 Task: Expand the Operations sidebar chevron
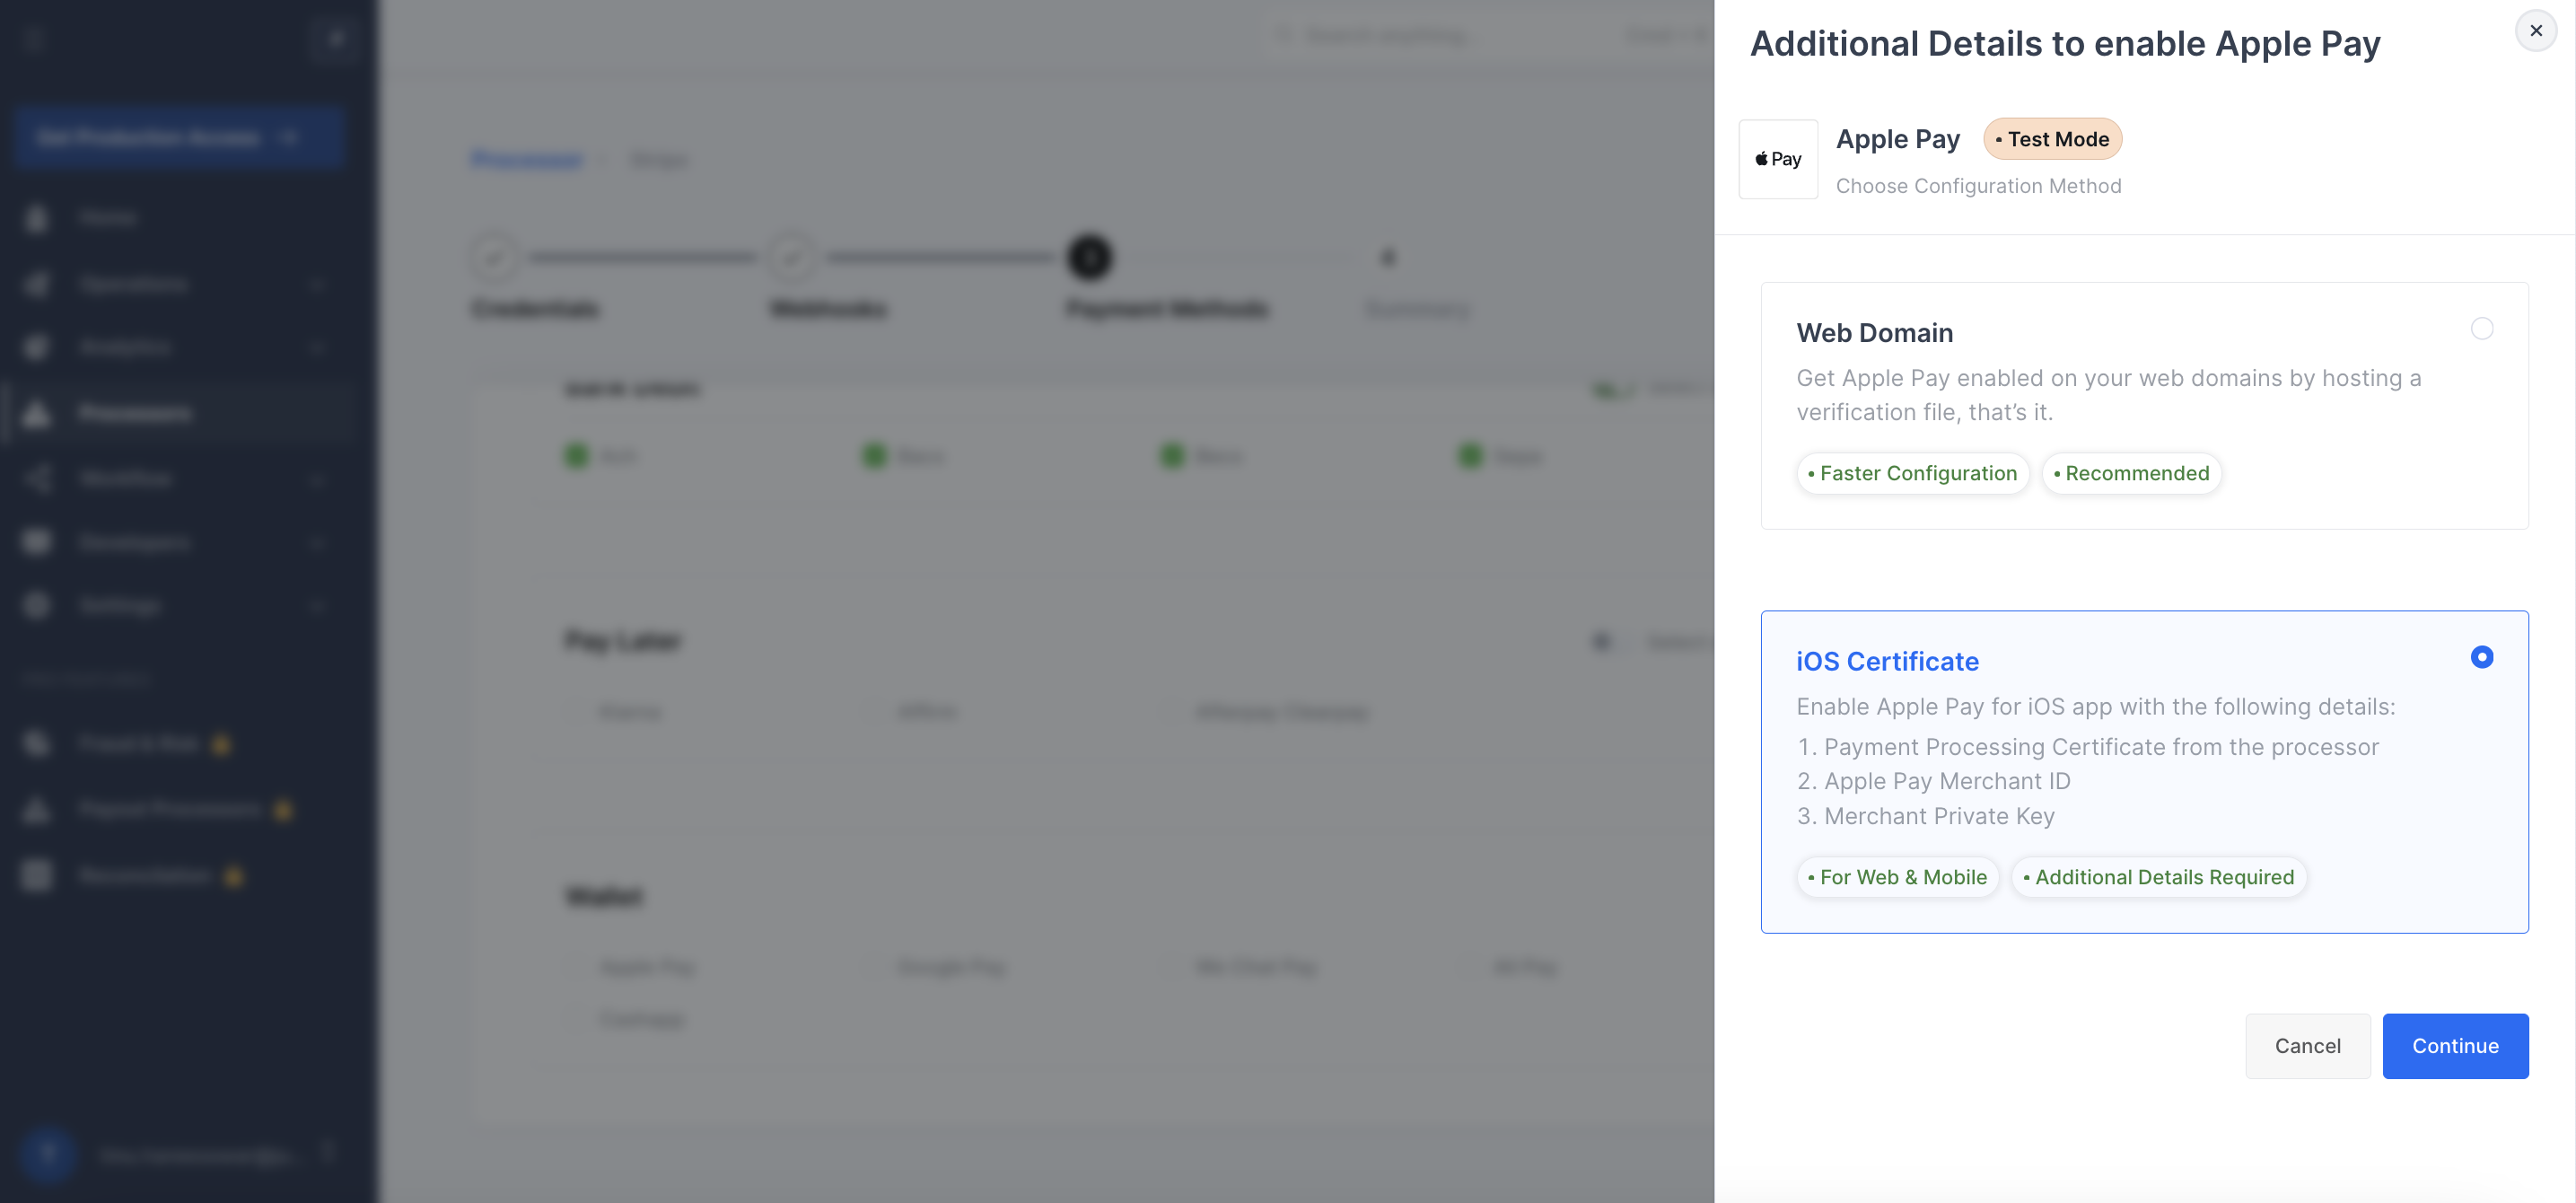click(317, 284)
